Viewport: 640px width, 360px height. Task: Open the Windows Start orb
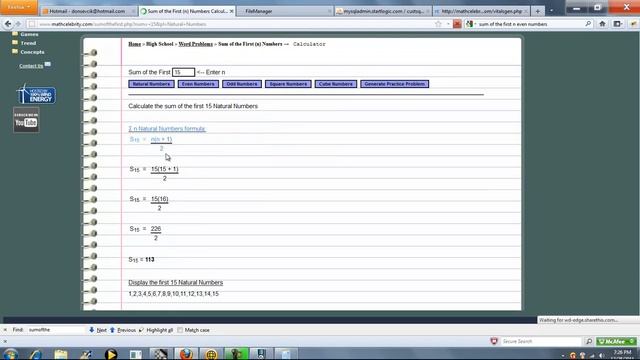(x=10, y=354)
